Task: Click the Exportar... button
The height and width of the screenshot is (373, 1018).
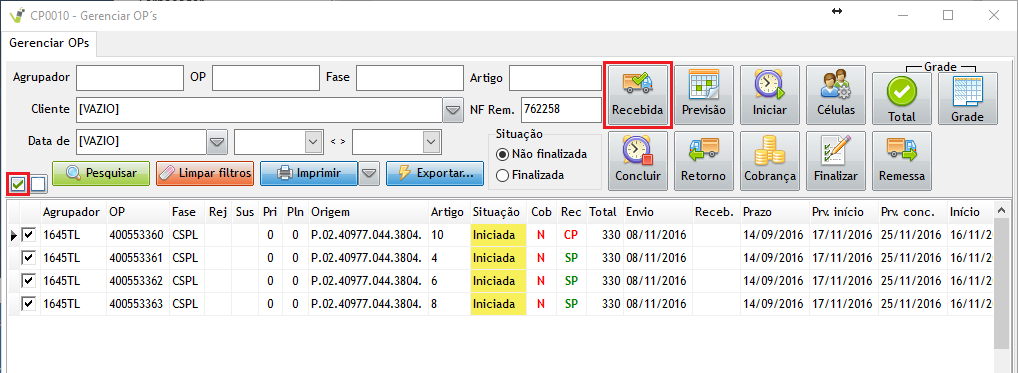Action: click(x=435, y=173)
